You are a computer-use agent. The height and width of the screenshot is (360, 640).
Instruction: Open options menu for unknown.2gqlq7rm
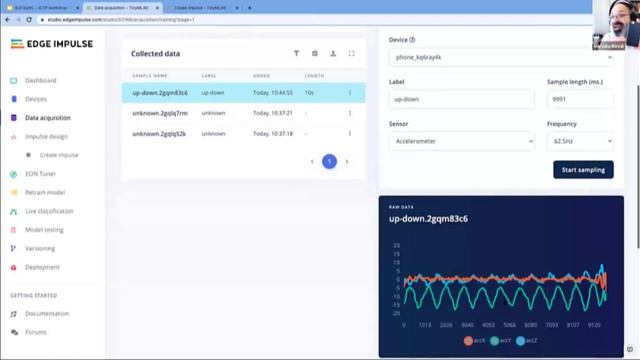pyautogui.click(x=350, y=113)
